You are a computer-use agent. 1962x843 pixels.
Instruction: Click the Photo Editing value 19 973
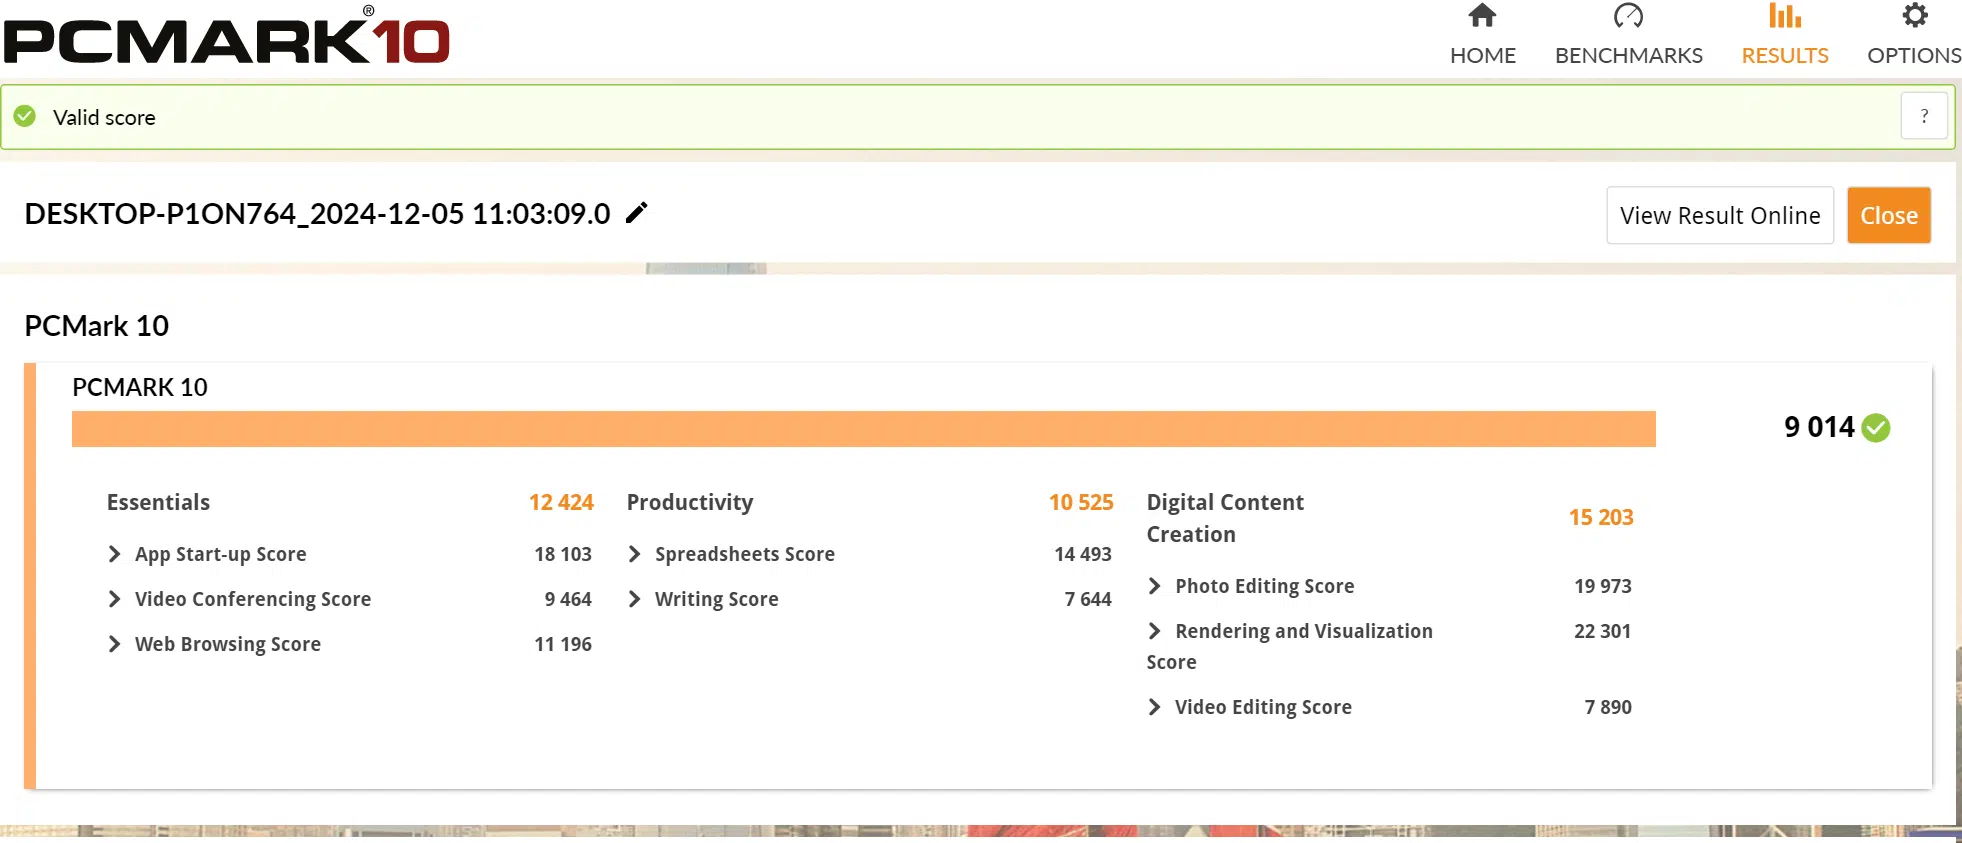[1603, 586]
